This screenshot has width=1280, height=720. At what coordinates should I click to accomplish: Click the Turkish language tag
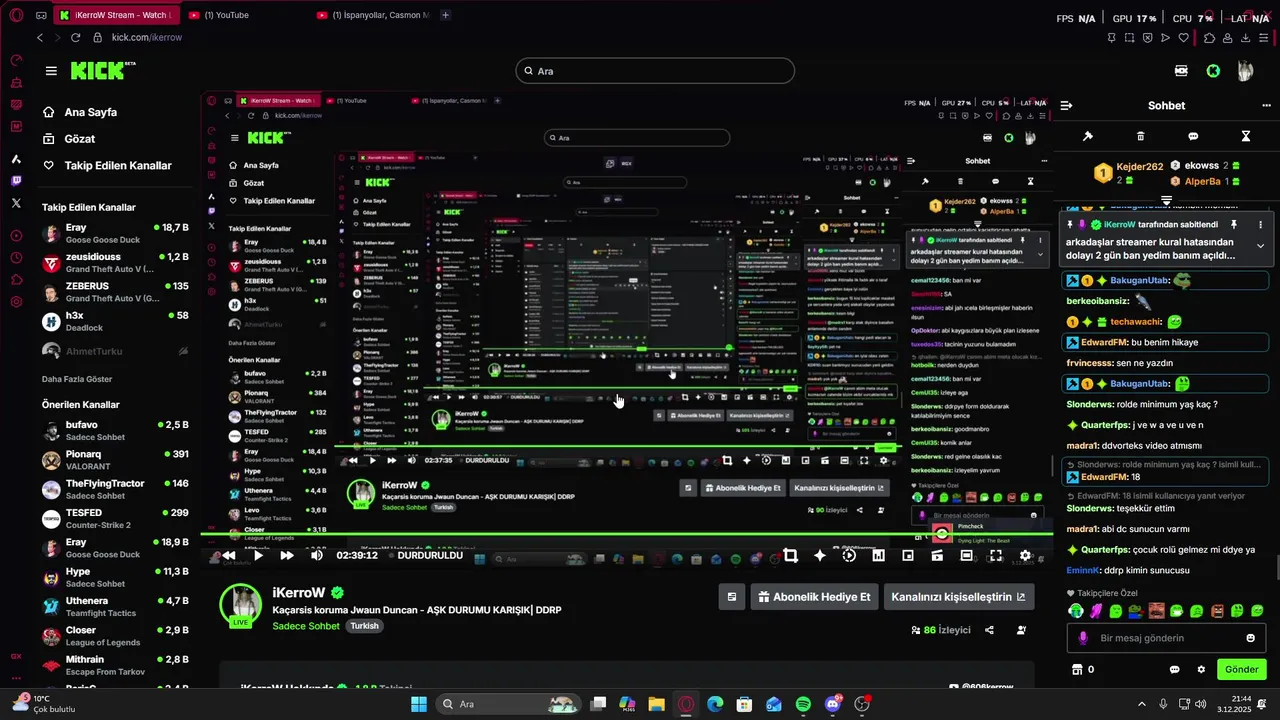point(364,626)
